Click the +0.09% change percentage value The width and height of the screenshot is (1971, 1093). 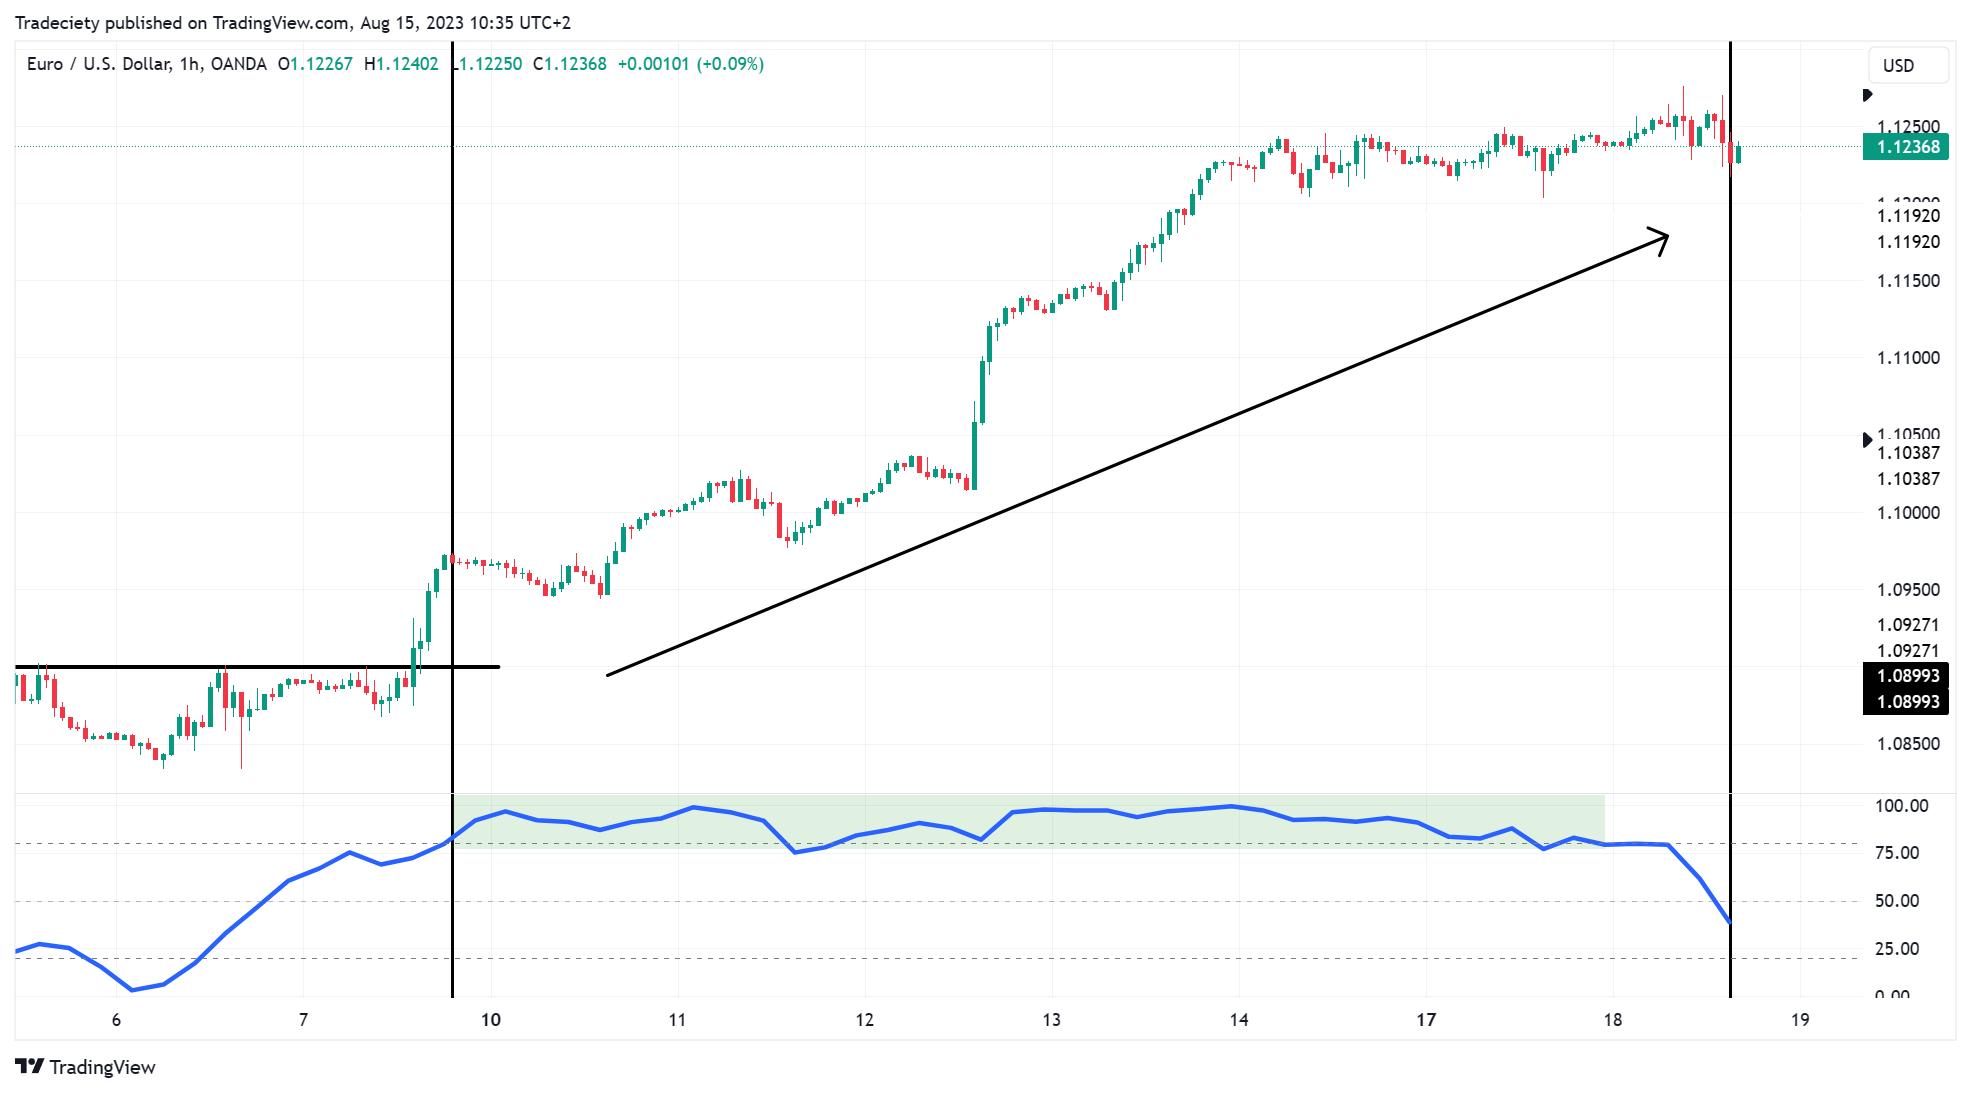coord(731,63)
